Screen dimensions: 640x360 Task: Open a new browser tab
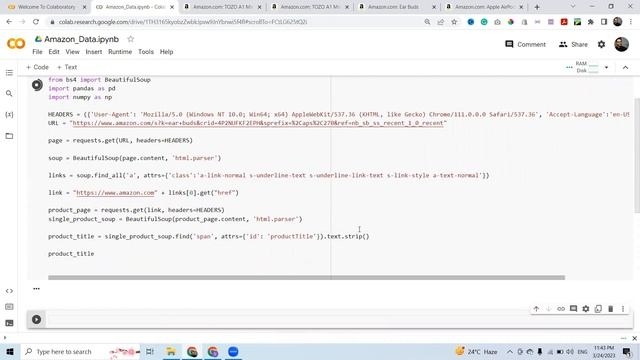tap(537, 7)
